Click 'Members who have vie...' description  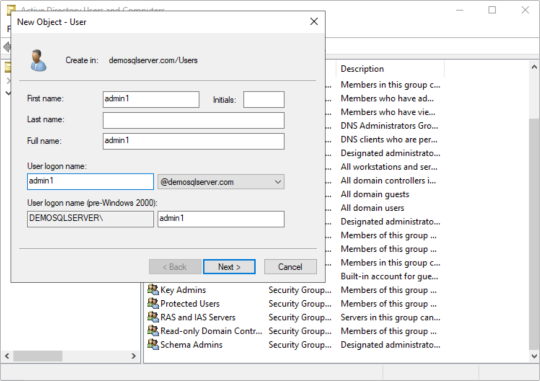click(388, 112)
